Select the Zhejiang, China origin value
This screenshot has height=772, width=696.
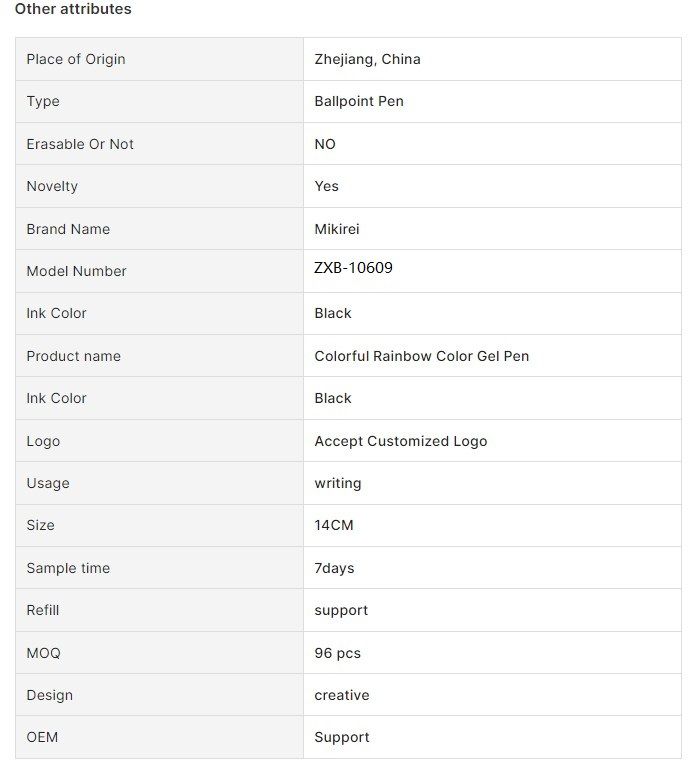click(x=367, y=59)
